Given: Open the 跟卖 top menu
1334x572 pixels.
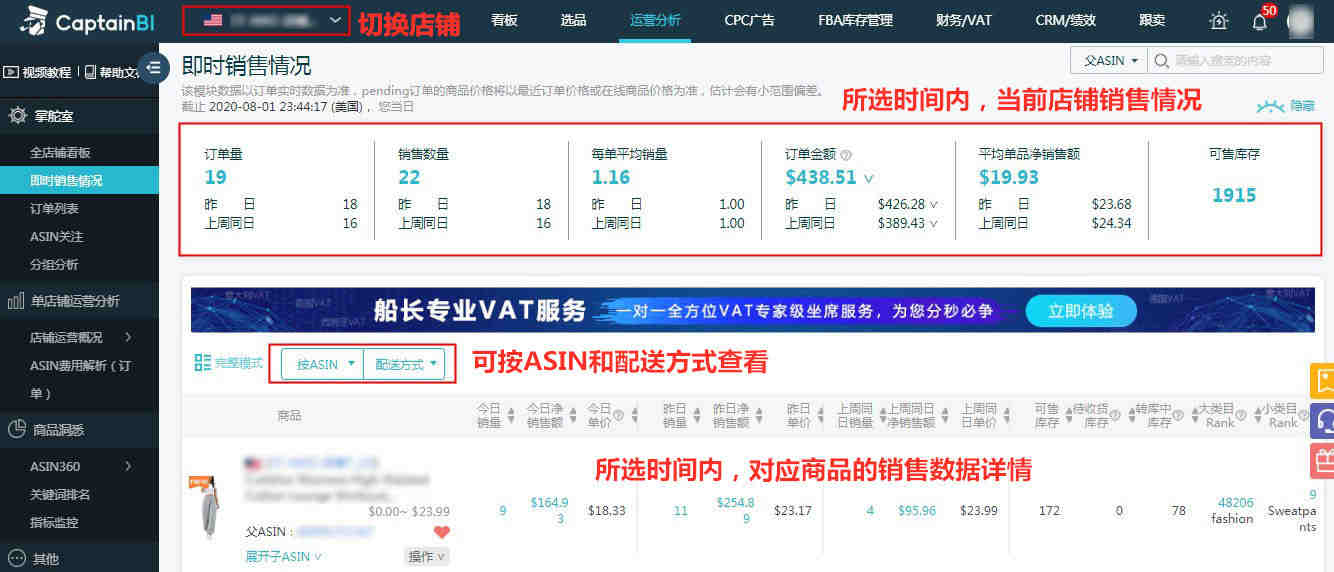Looking at the screenshot, I should [1151, 20].
